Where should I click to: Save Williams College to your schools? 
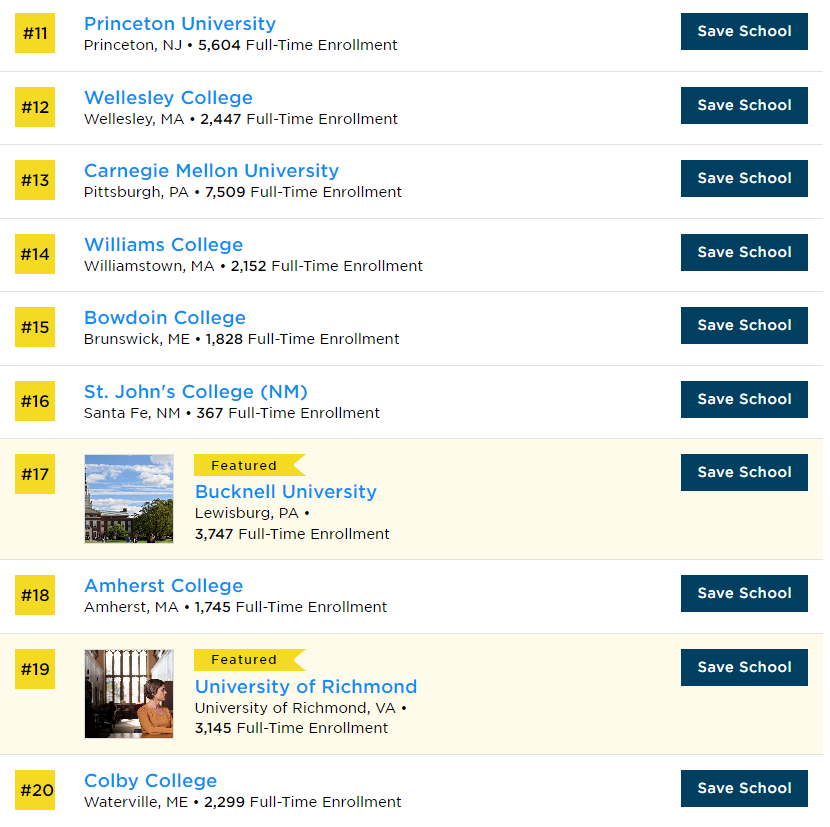(x=744, y=253)
